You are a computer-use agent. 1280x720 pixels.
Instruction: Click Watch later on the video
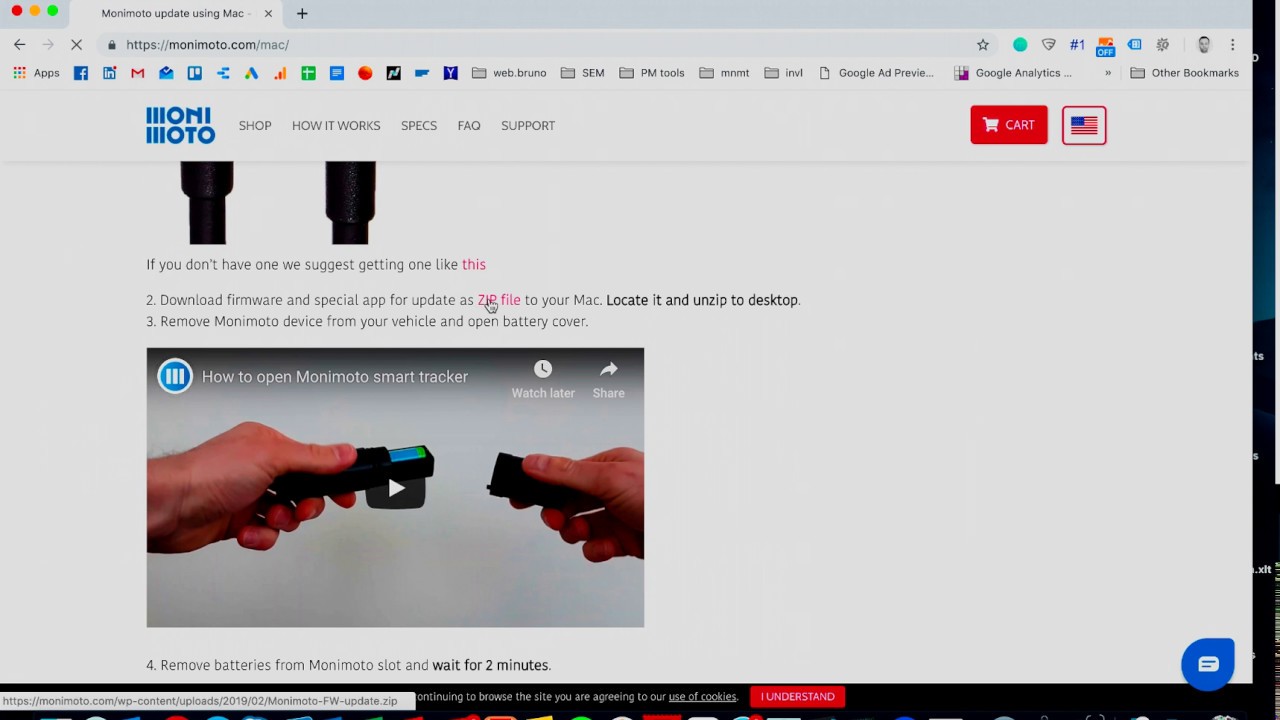click(x=543, y=380)
